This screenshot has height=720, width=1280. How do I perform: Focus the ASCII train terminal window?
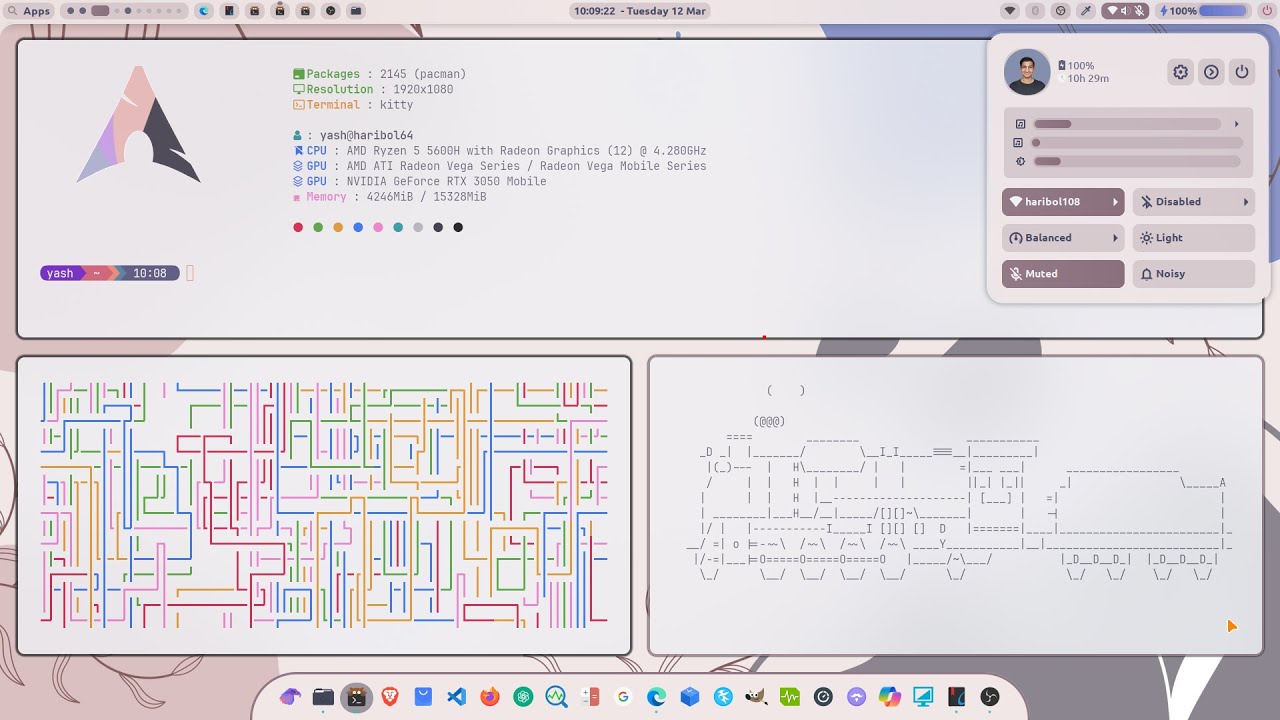tap(956, 506)
